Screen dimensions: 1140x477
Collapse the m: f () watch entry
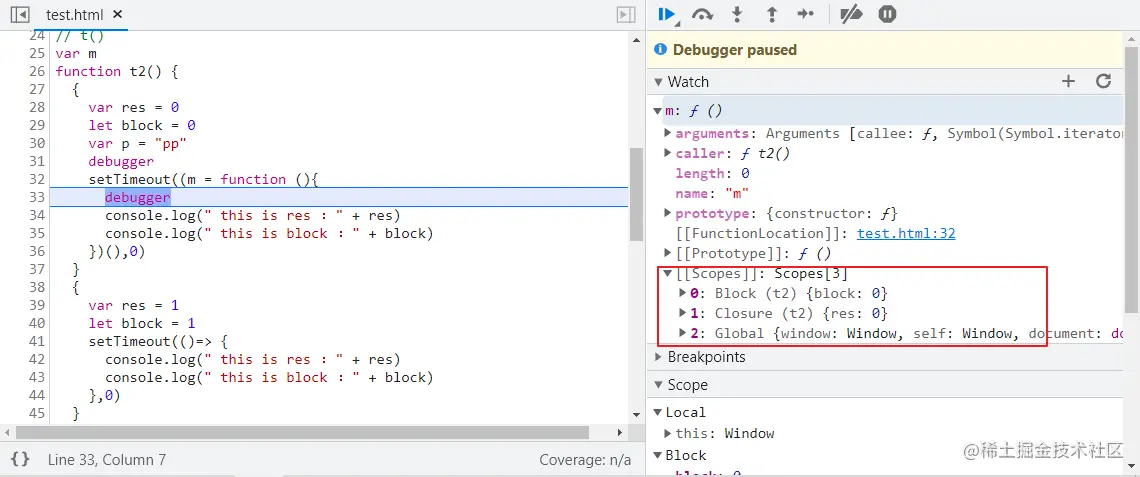[x=659, y=111]
